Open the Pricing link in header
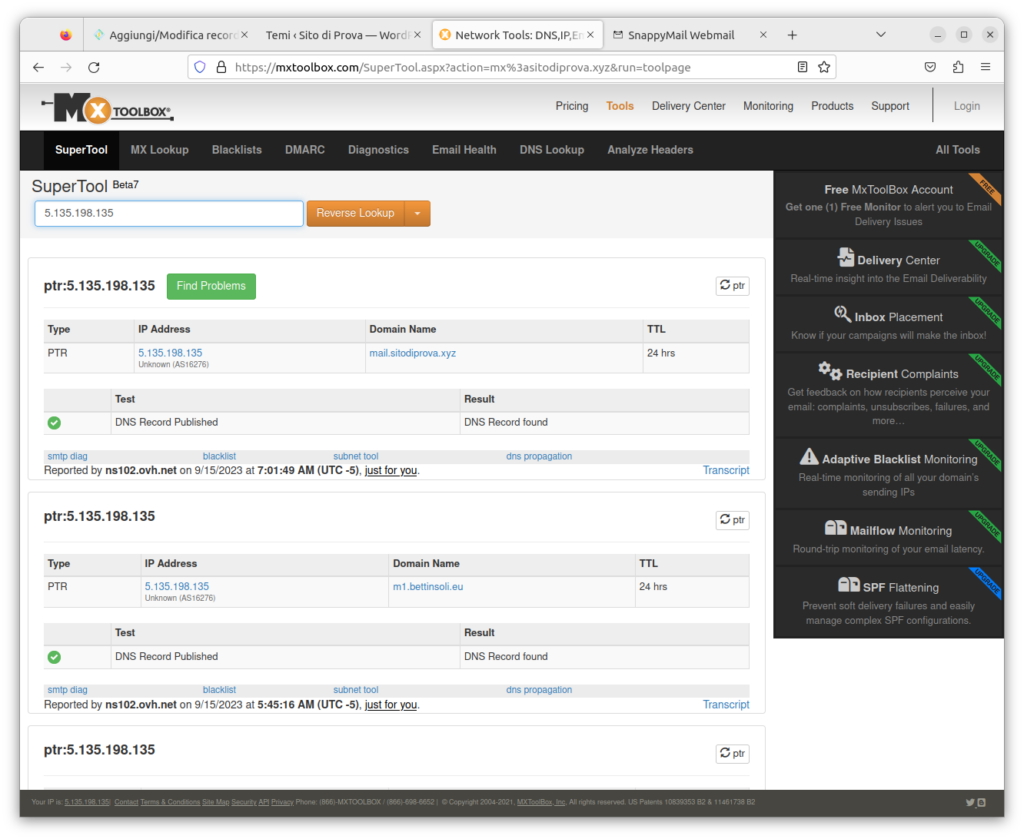The image size is (1024, 839). [571, 106]
